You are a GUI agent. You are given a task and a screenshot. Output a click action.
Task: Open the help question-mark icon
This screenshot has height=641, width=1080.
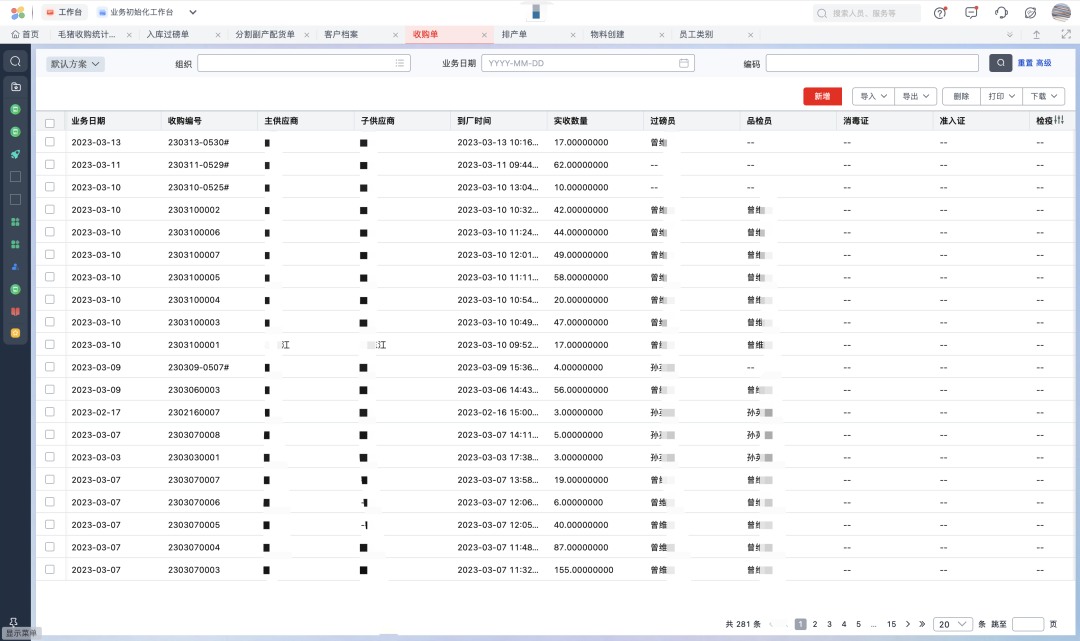940,12
